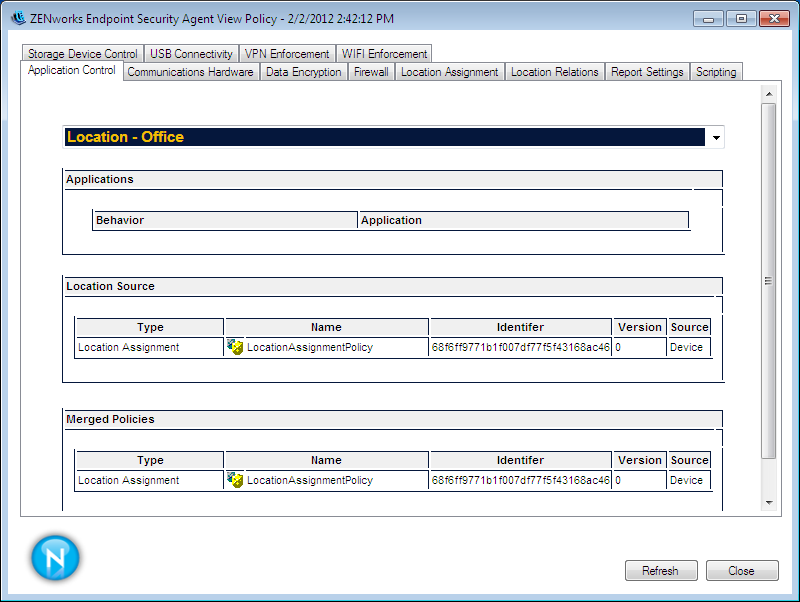Screen dimensions: 800x602
Task: Click the Location - Office combo box
Action: 393,137
